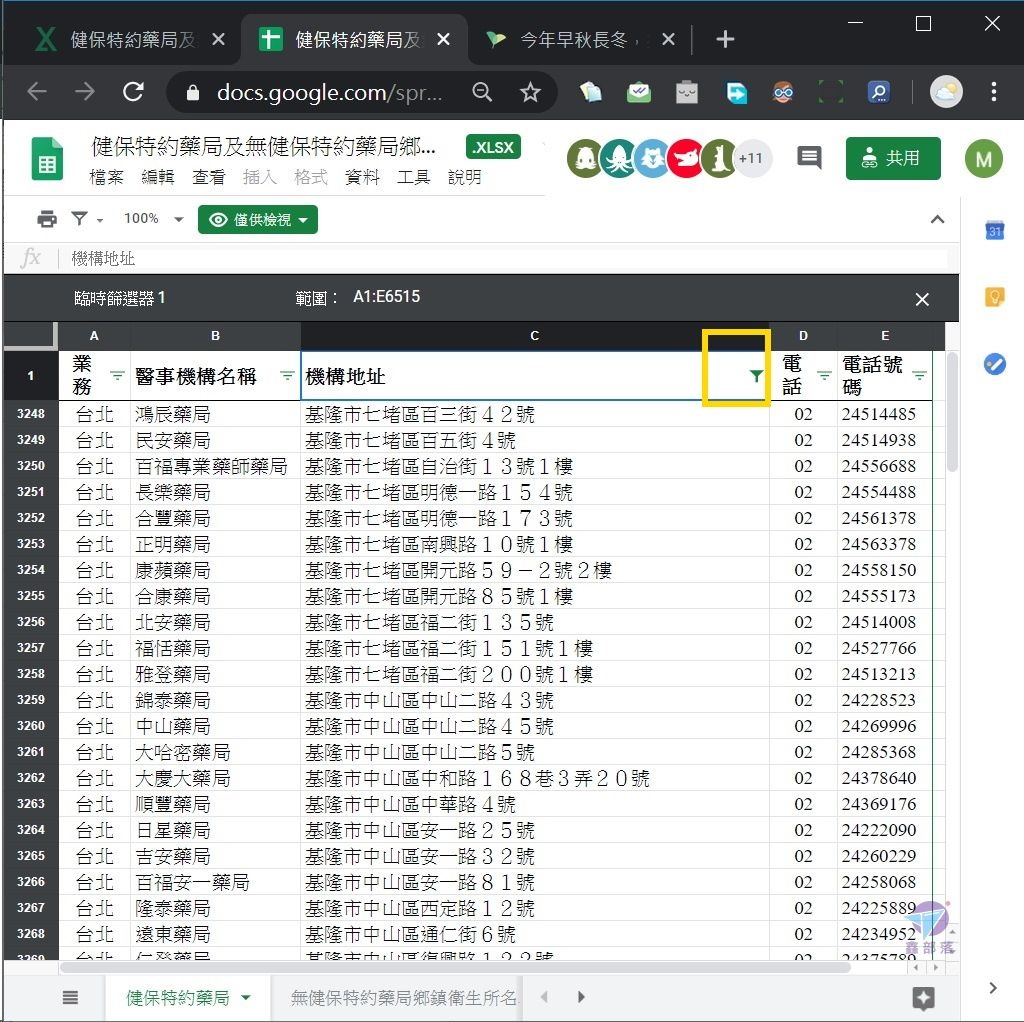The width and height of the screenshot is (1024, 1022).
Task: Click the browser back arrow
Action: [x=37, y=92]
